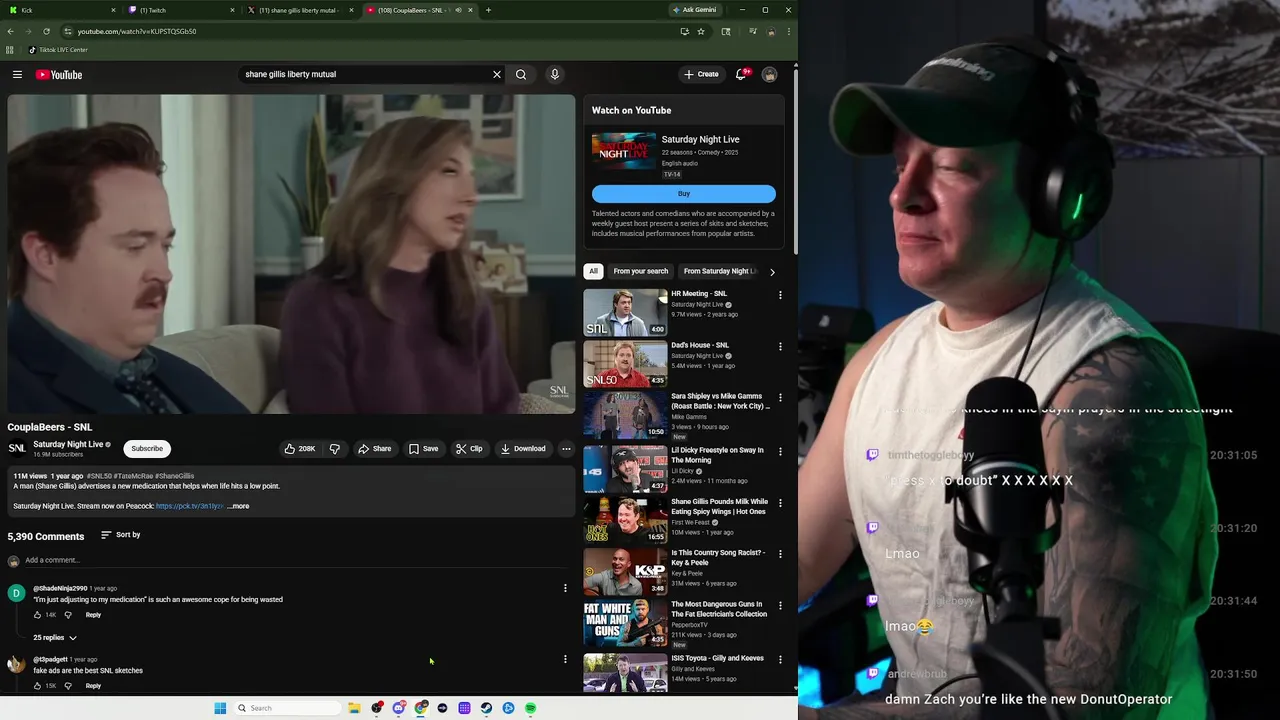Open options for Dad's House - SNL
The image size is (1280, 720).
coord(780,346)
